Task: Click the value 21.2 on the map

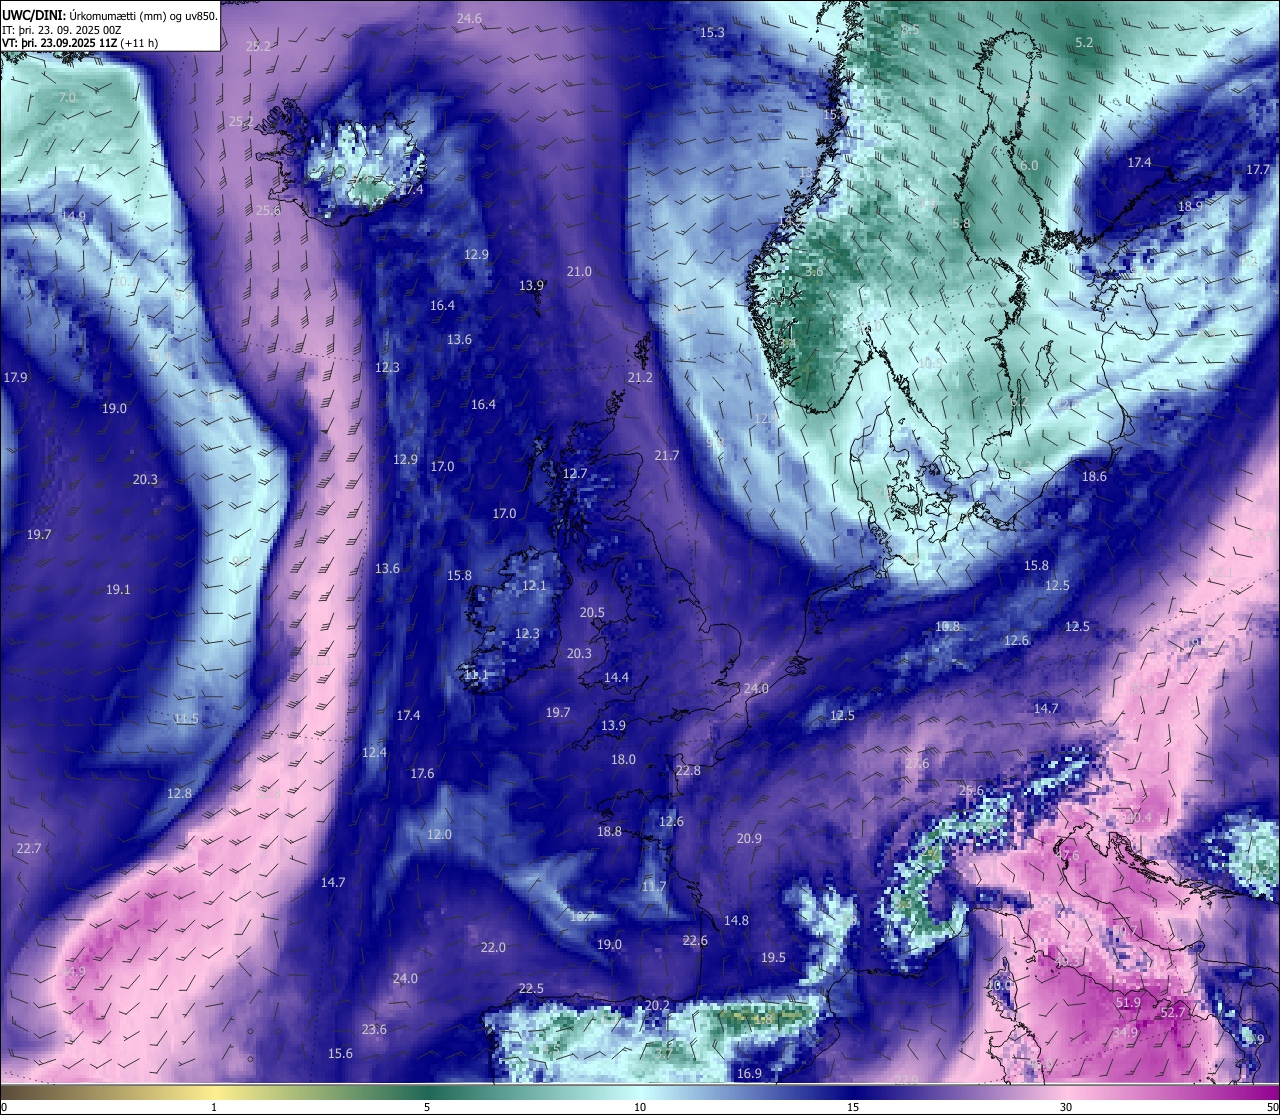Action: tap(640, 378)
